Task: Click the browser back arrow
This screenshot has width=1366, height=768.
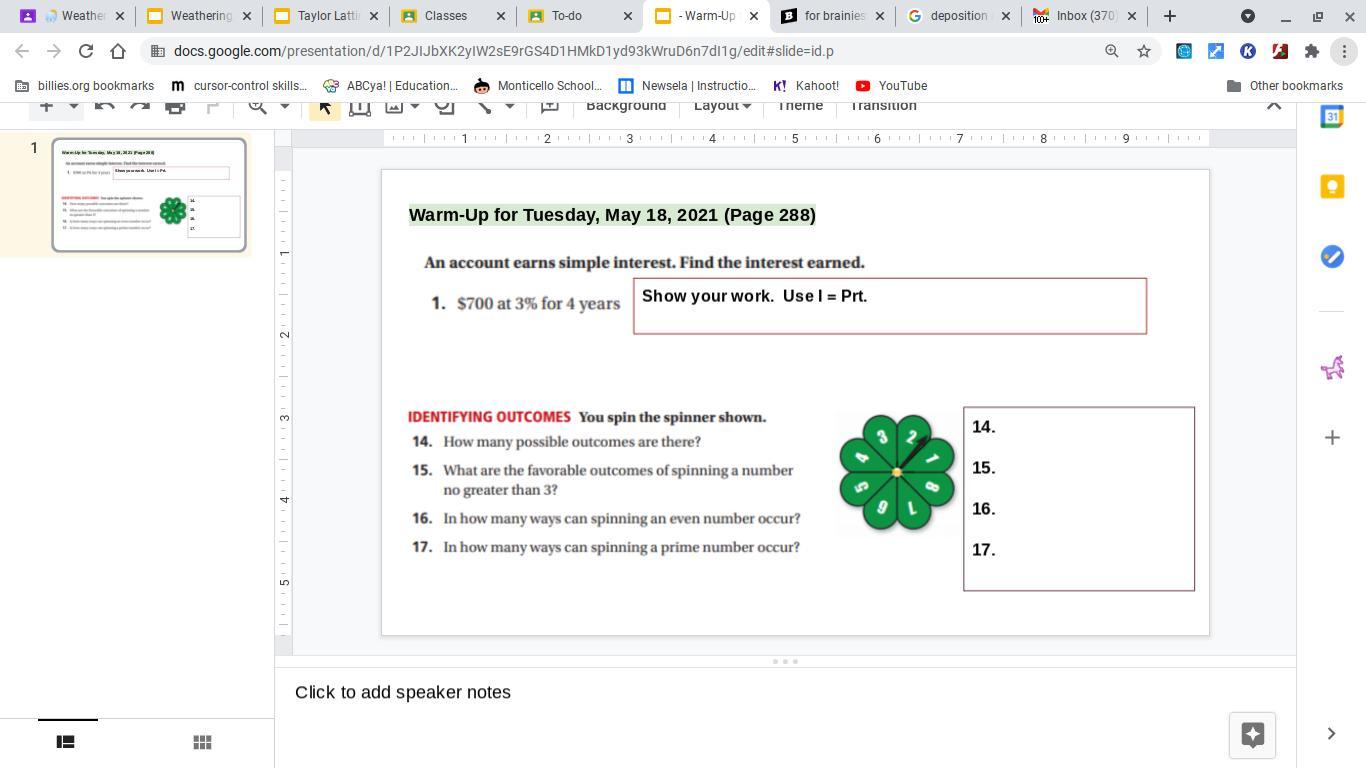Action: (x=22, y=51)
